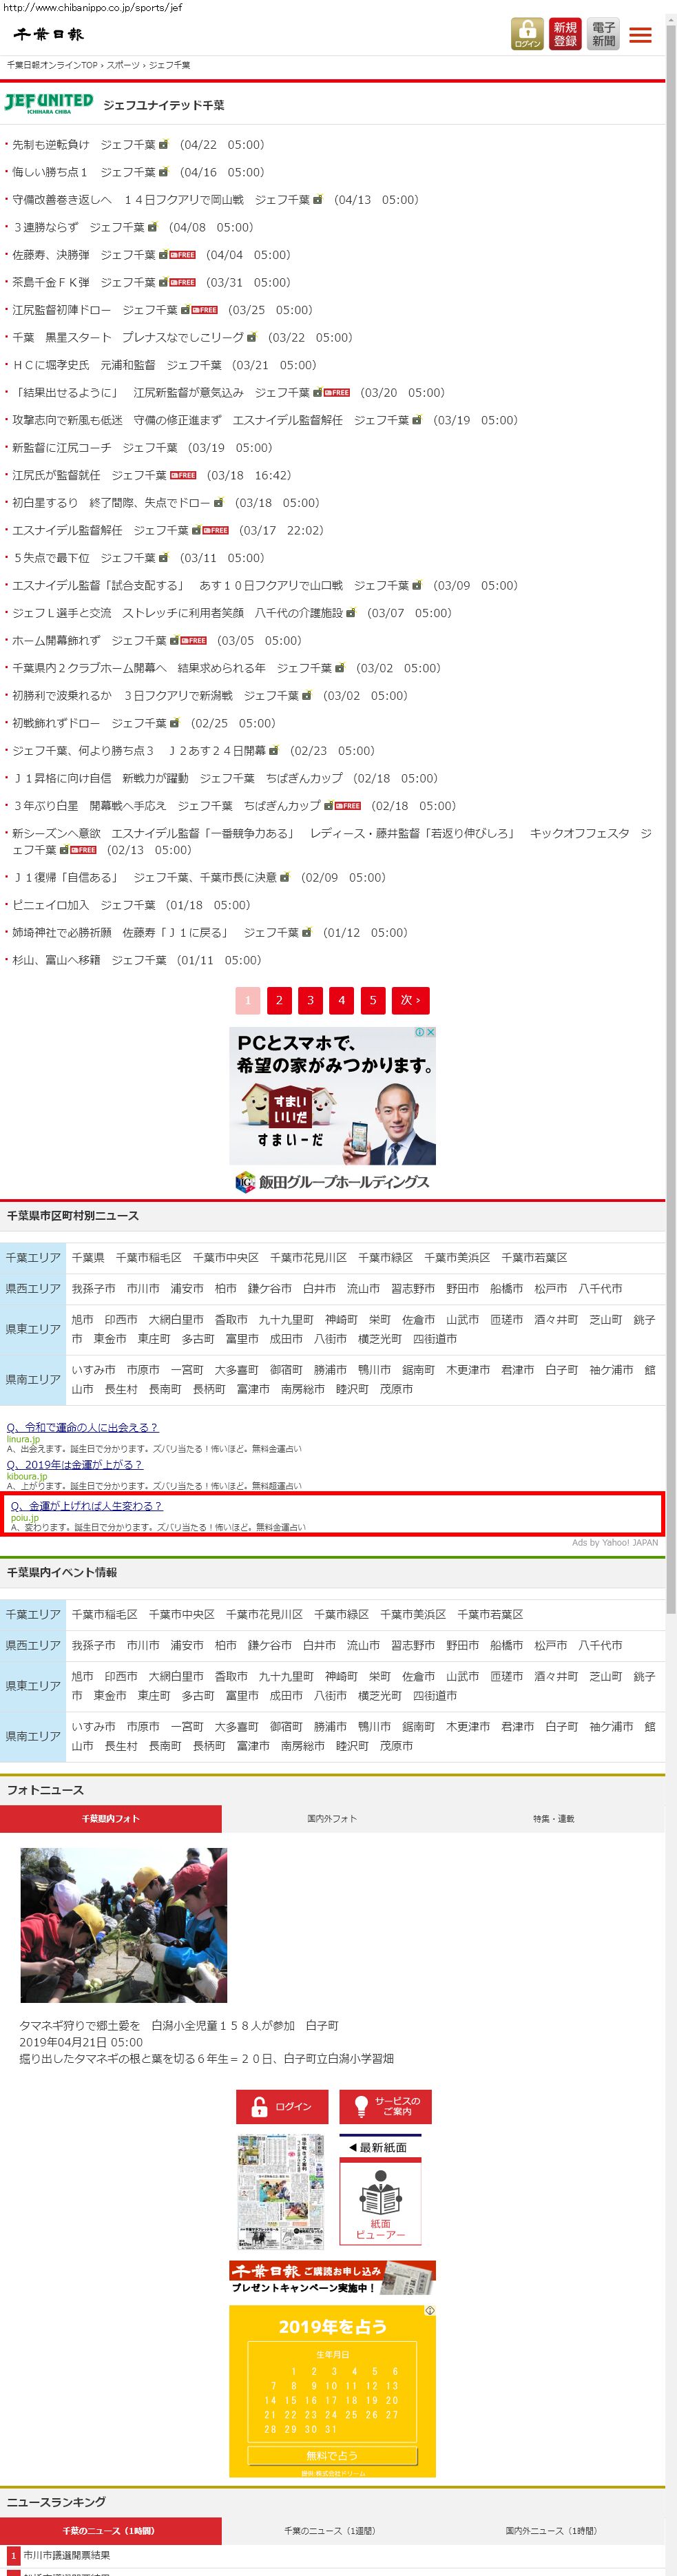Click スポーツ breadcrumb link
Image resolution: width=677 pixels, height=2576 pixels.
point(123,65)
